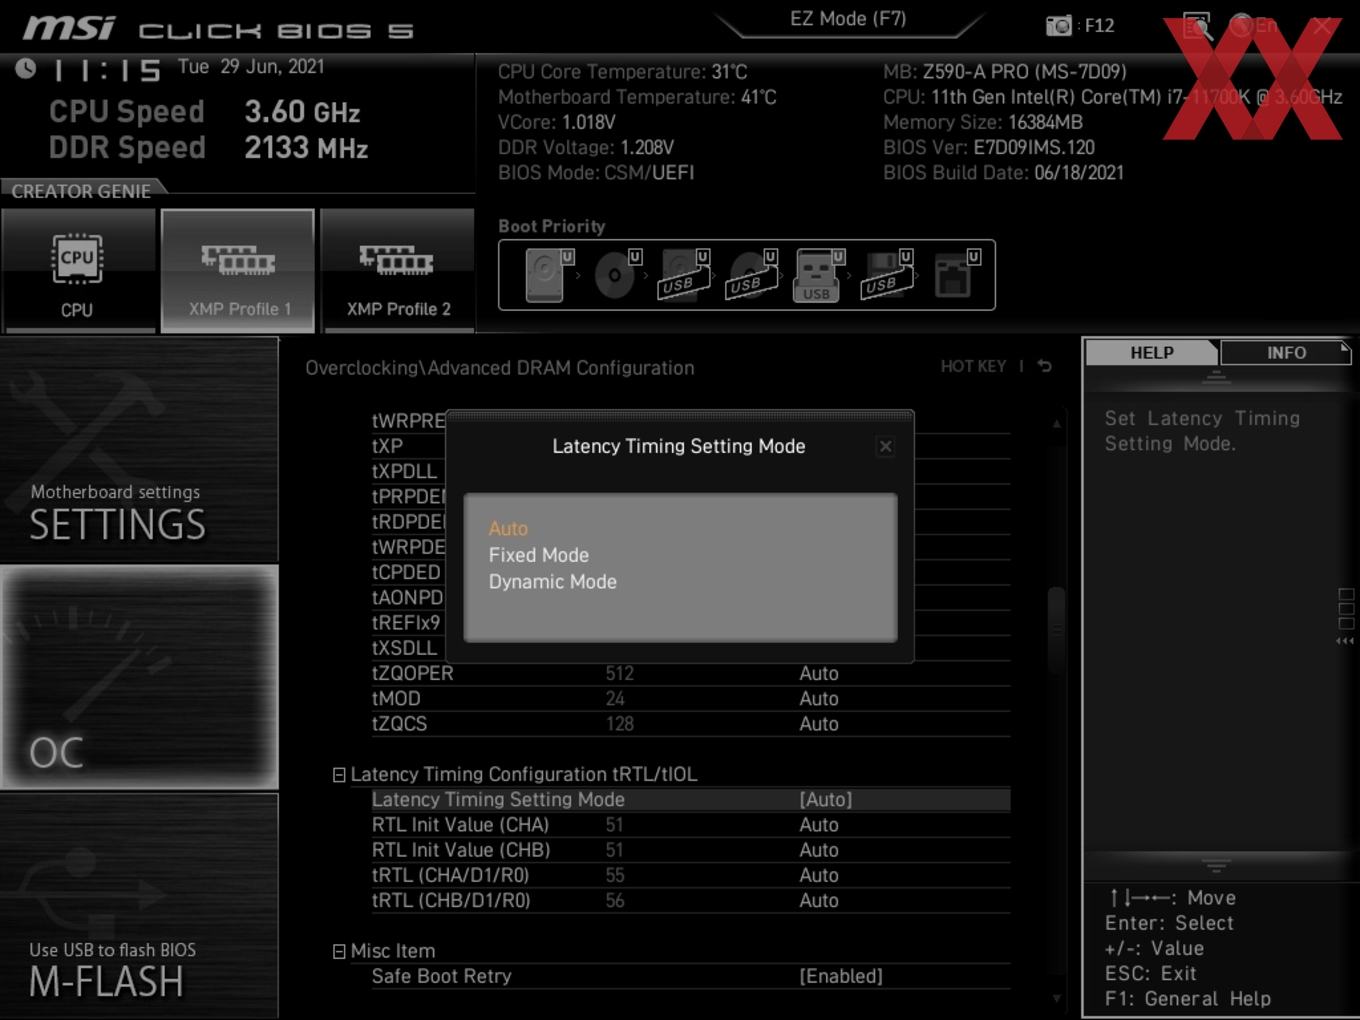Select the tXPDLL timing row
The height and width of the screenshot is (1020, 1360).
tap(405, 471)
